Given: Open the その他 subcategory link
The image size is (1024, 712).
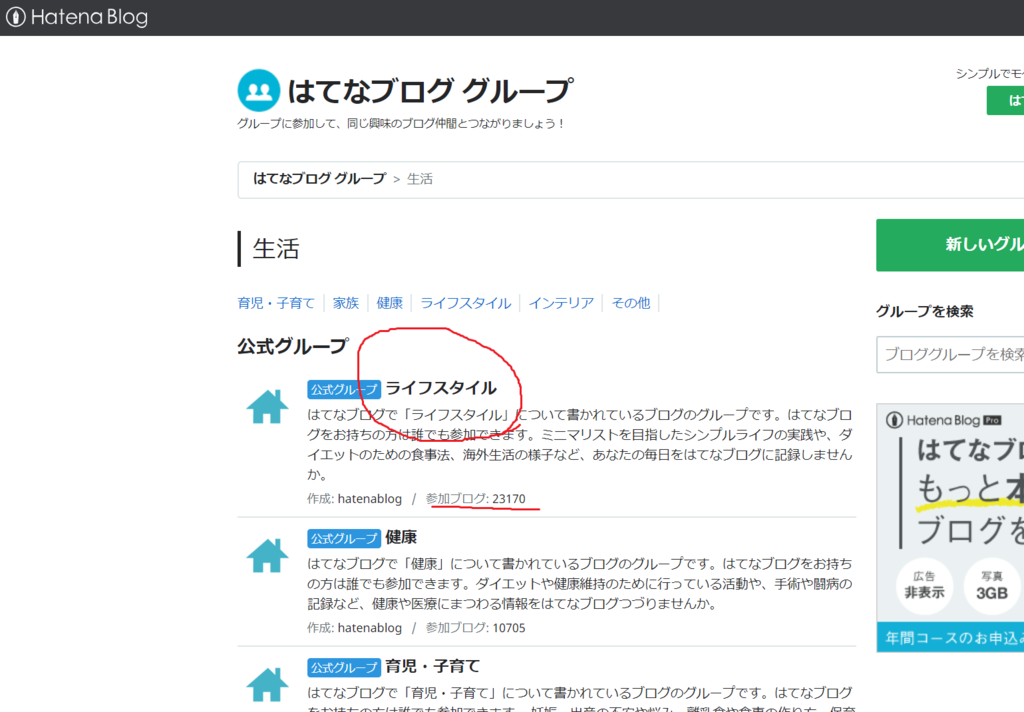Looking at the screenshot, I should tap(631, 303).
